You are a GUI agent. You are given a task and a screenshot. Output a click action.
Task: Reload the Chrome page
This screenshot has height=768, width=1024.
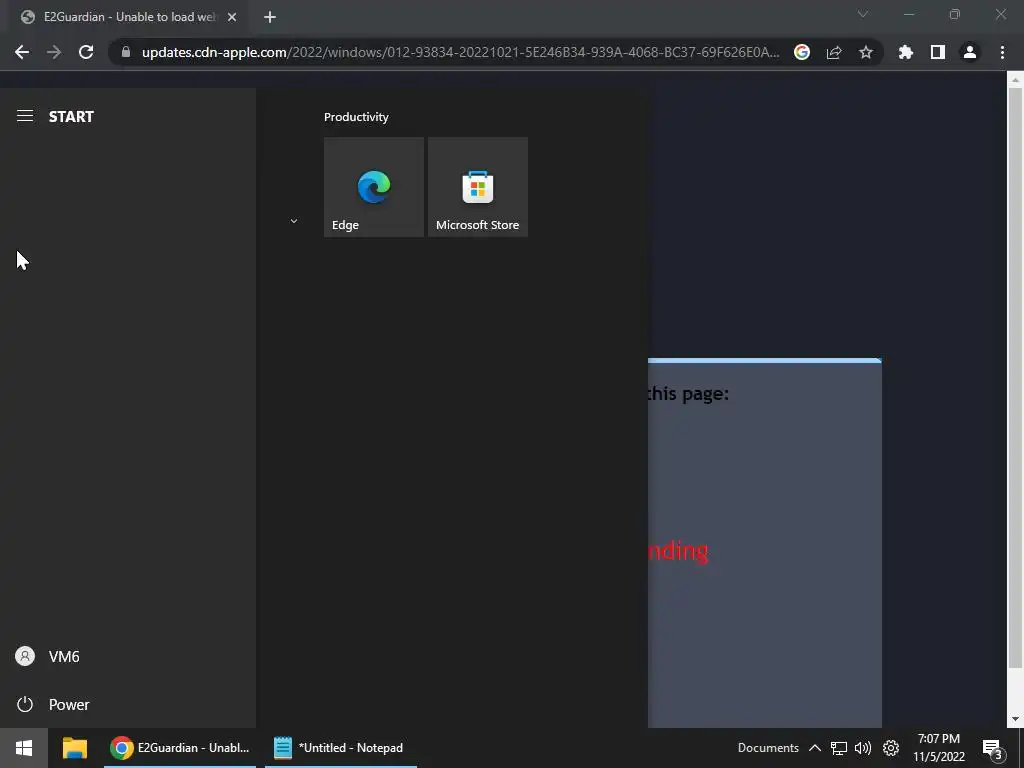(86, 52)
